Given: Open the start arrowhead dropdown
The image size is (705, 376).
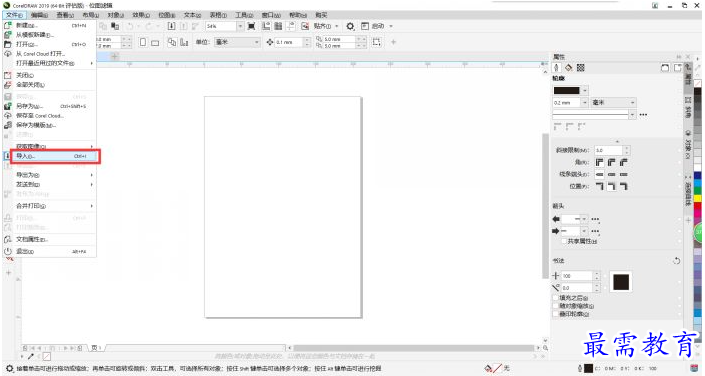Looking at the screenshot, I should (584, 219).
